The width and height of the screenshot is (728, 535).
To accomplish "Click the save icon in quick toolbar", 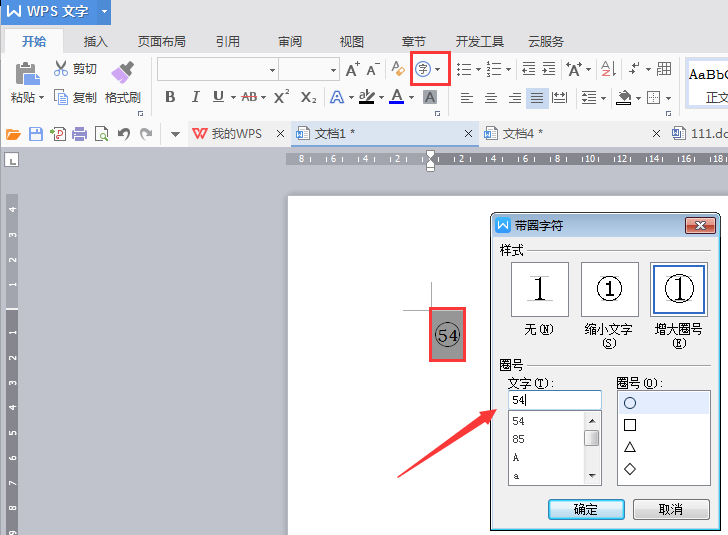I will [x=36, y=134].
